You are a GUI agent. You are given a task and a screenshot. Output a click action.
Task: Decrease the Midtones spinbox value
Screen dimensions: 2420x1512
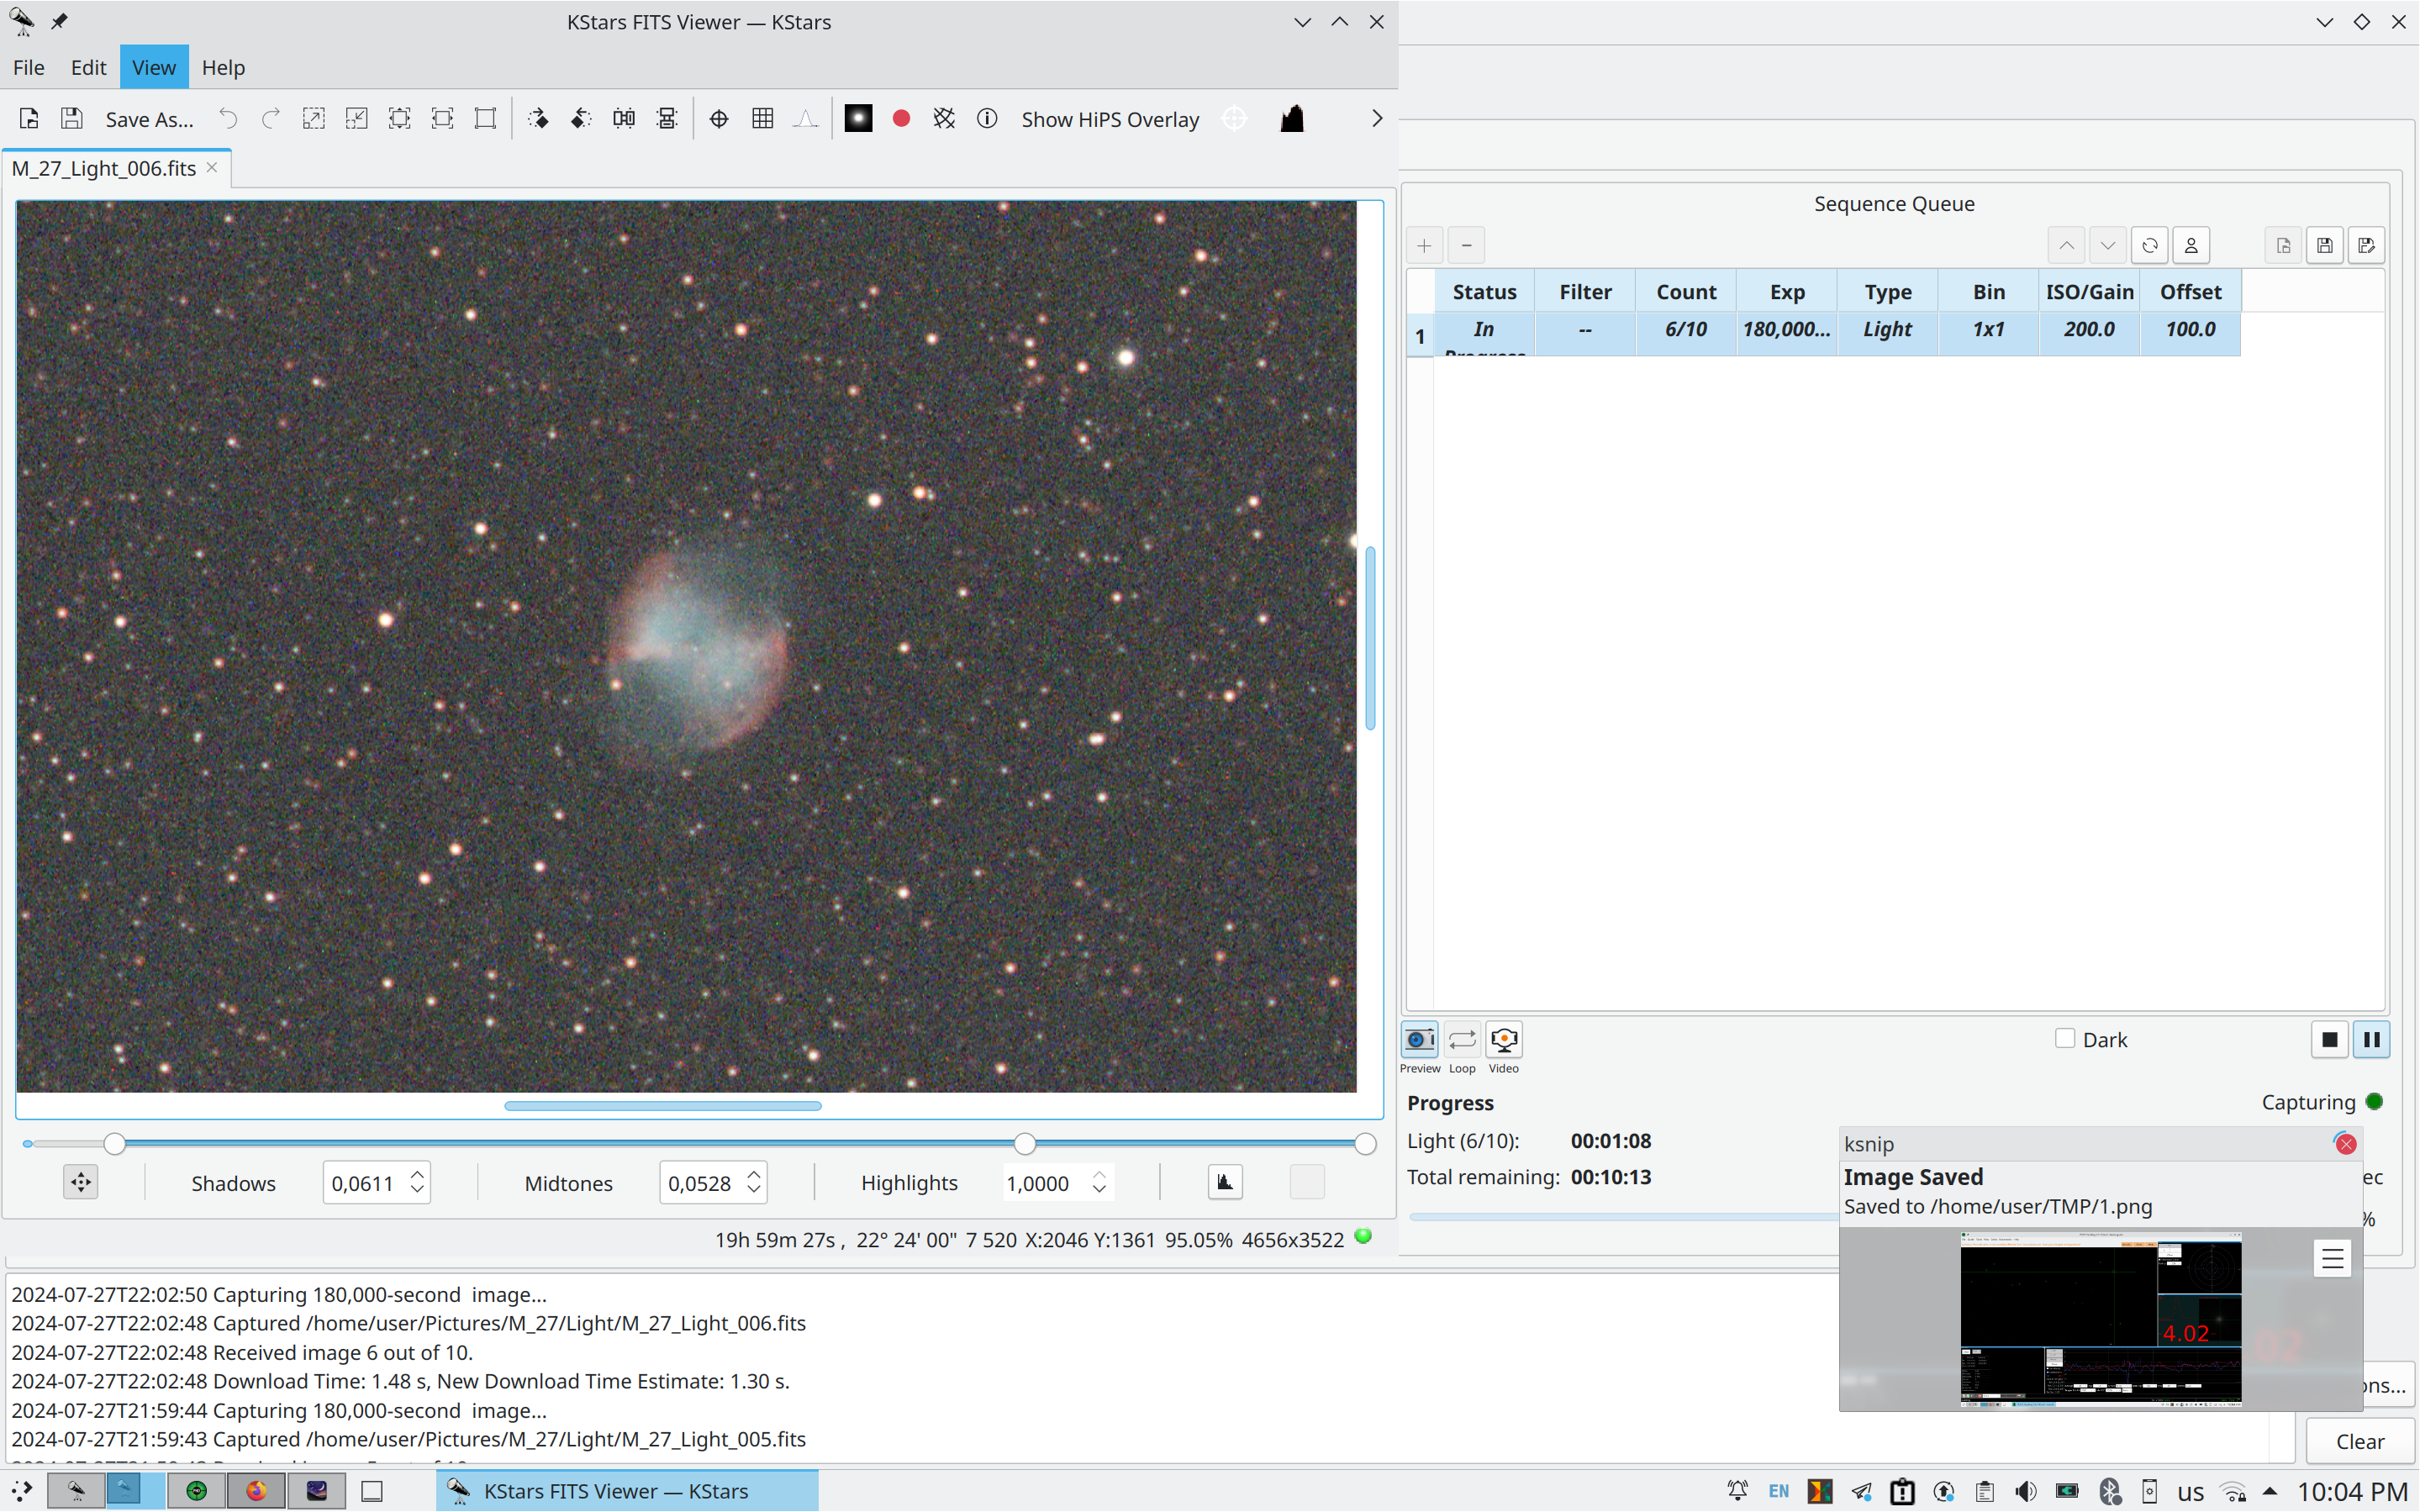pos(754,1191)
